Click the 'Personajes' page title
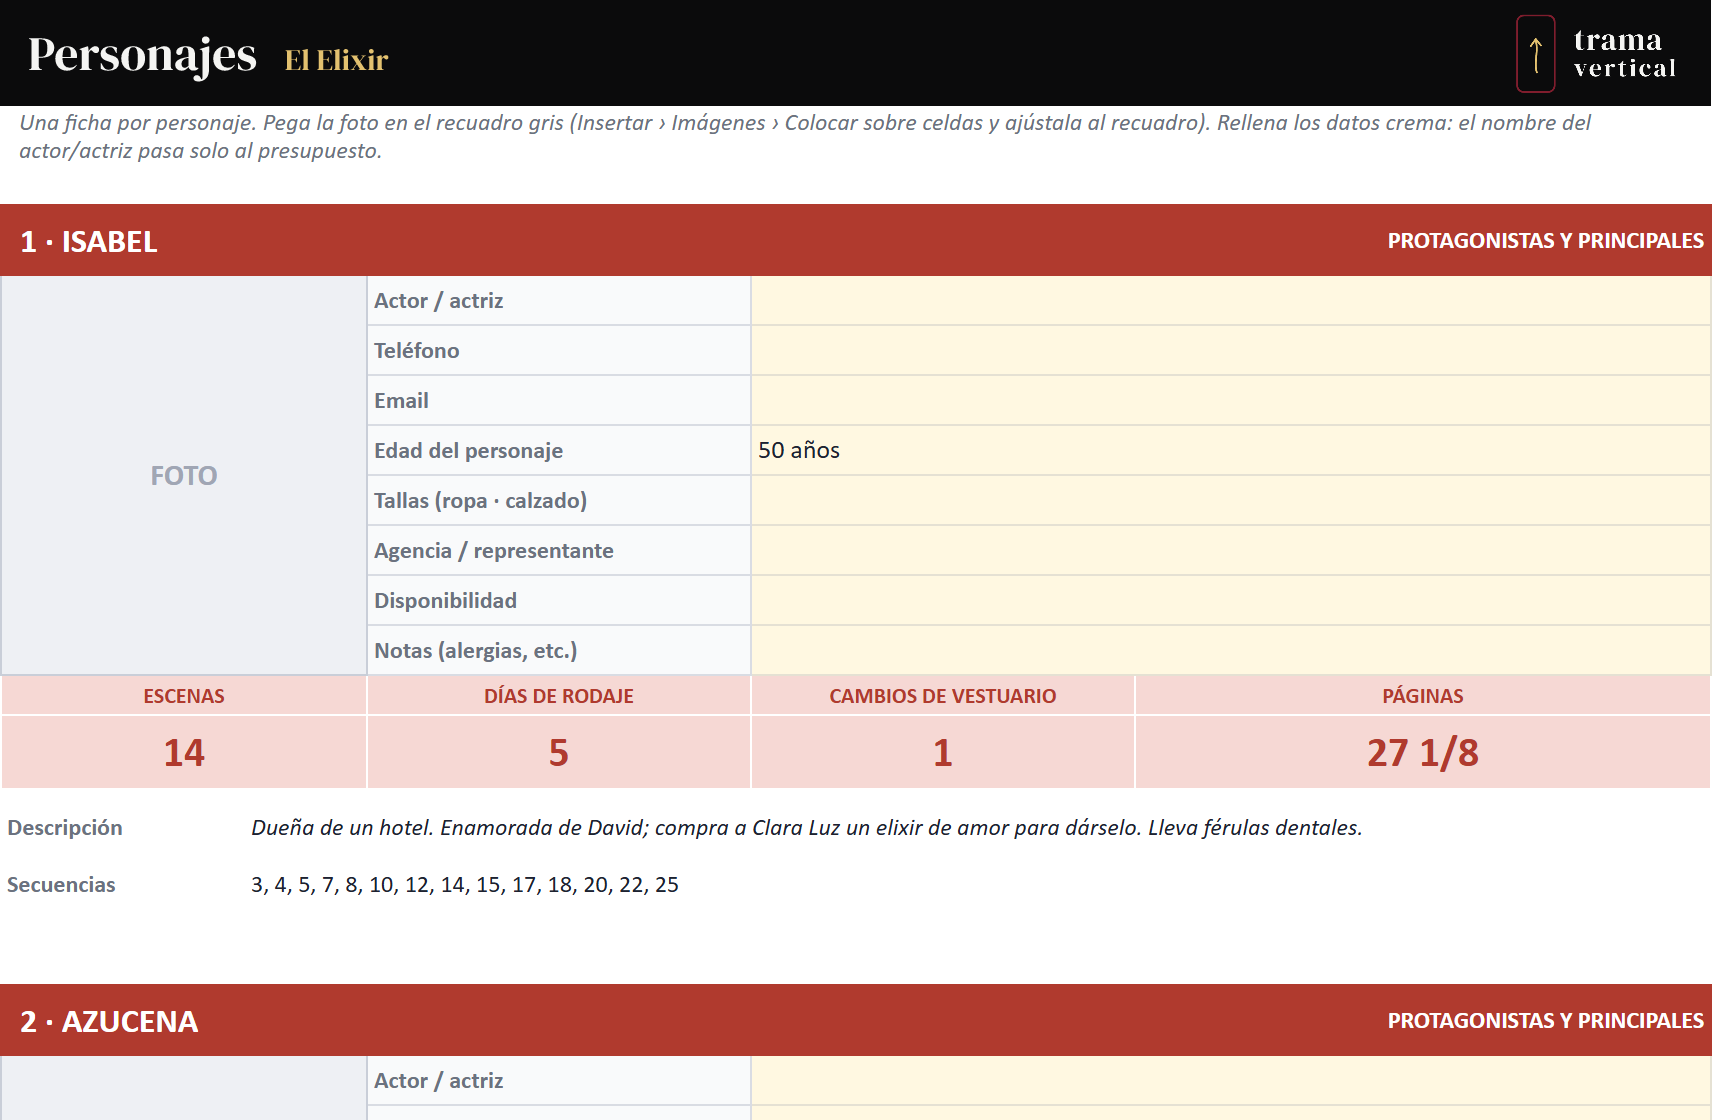This screenshot has width=1712, height=1120. (x=142, y=55)
